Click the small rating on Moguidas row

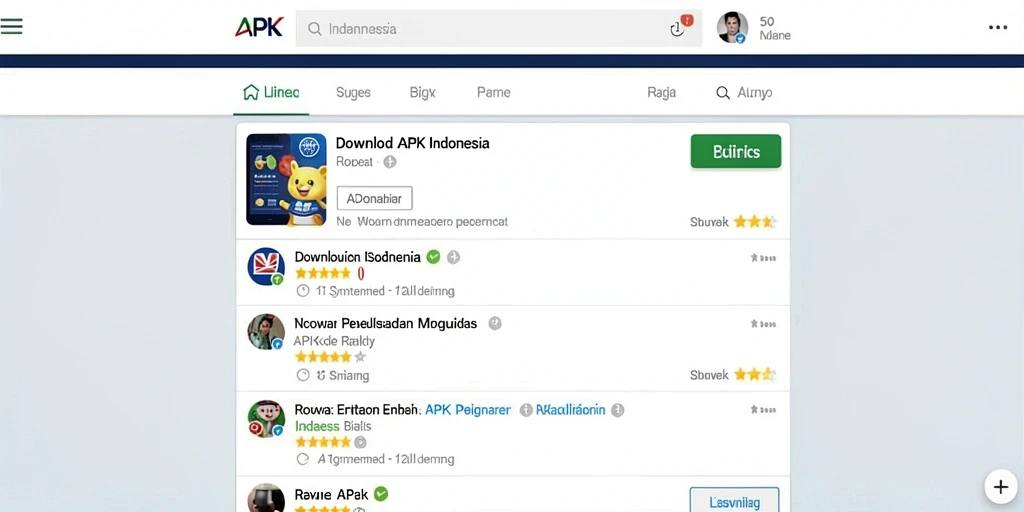[x=763, y=323]
